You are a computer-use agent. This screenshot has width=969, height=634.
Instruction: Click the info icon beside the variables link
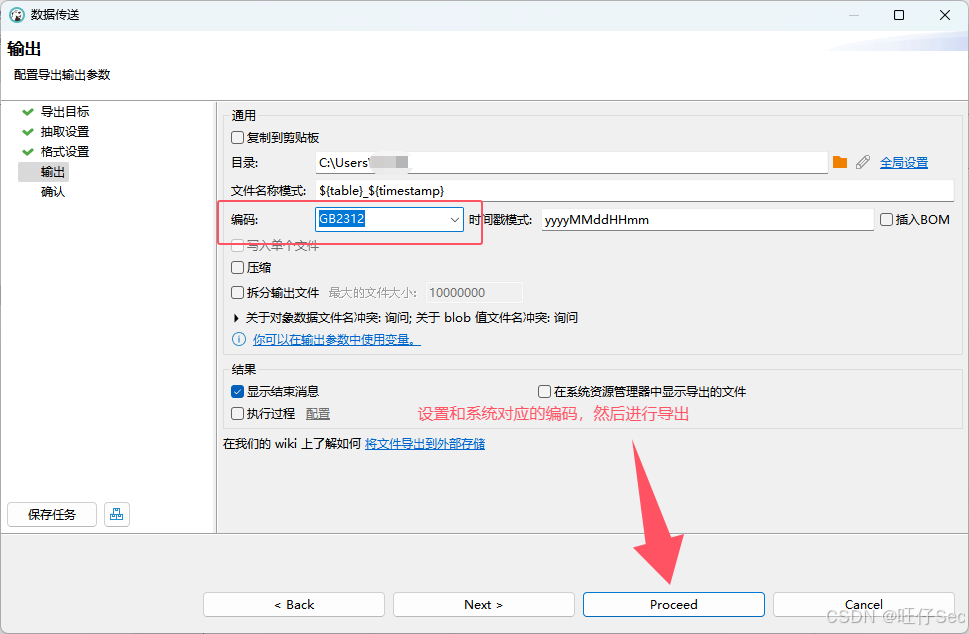click(239, 339)
